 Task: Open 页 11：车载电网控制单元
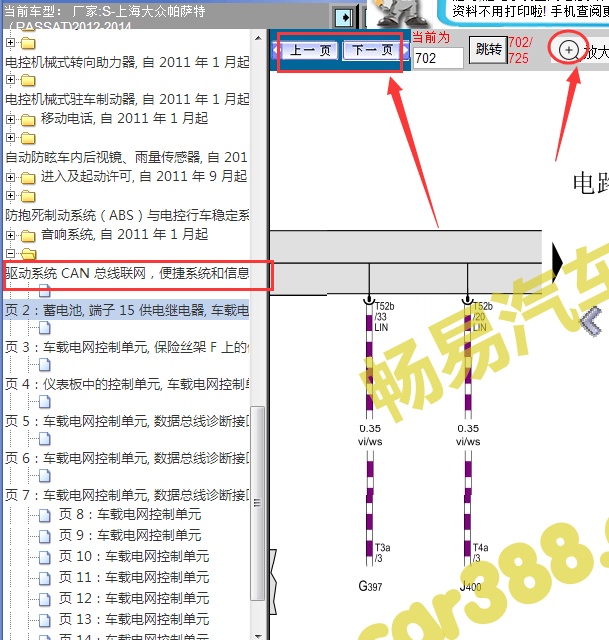(134, 577)
